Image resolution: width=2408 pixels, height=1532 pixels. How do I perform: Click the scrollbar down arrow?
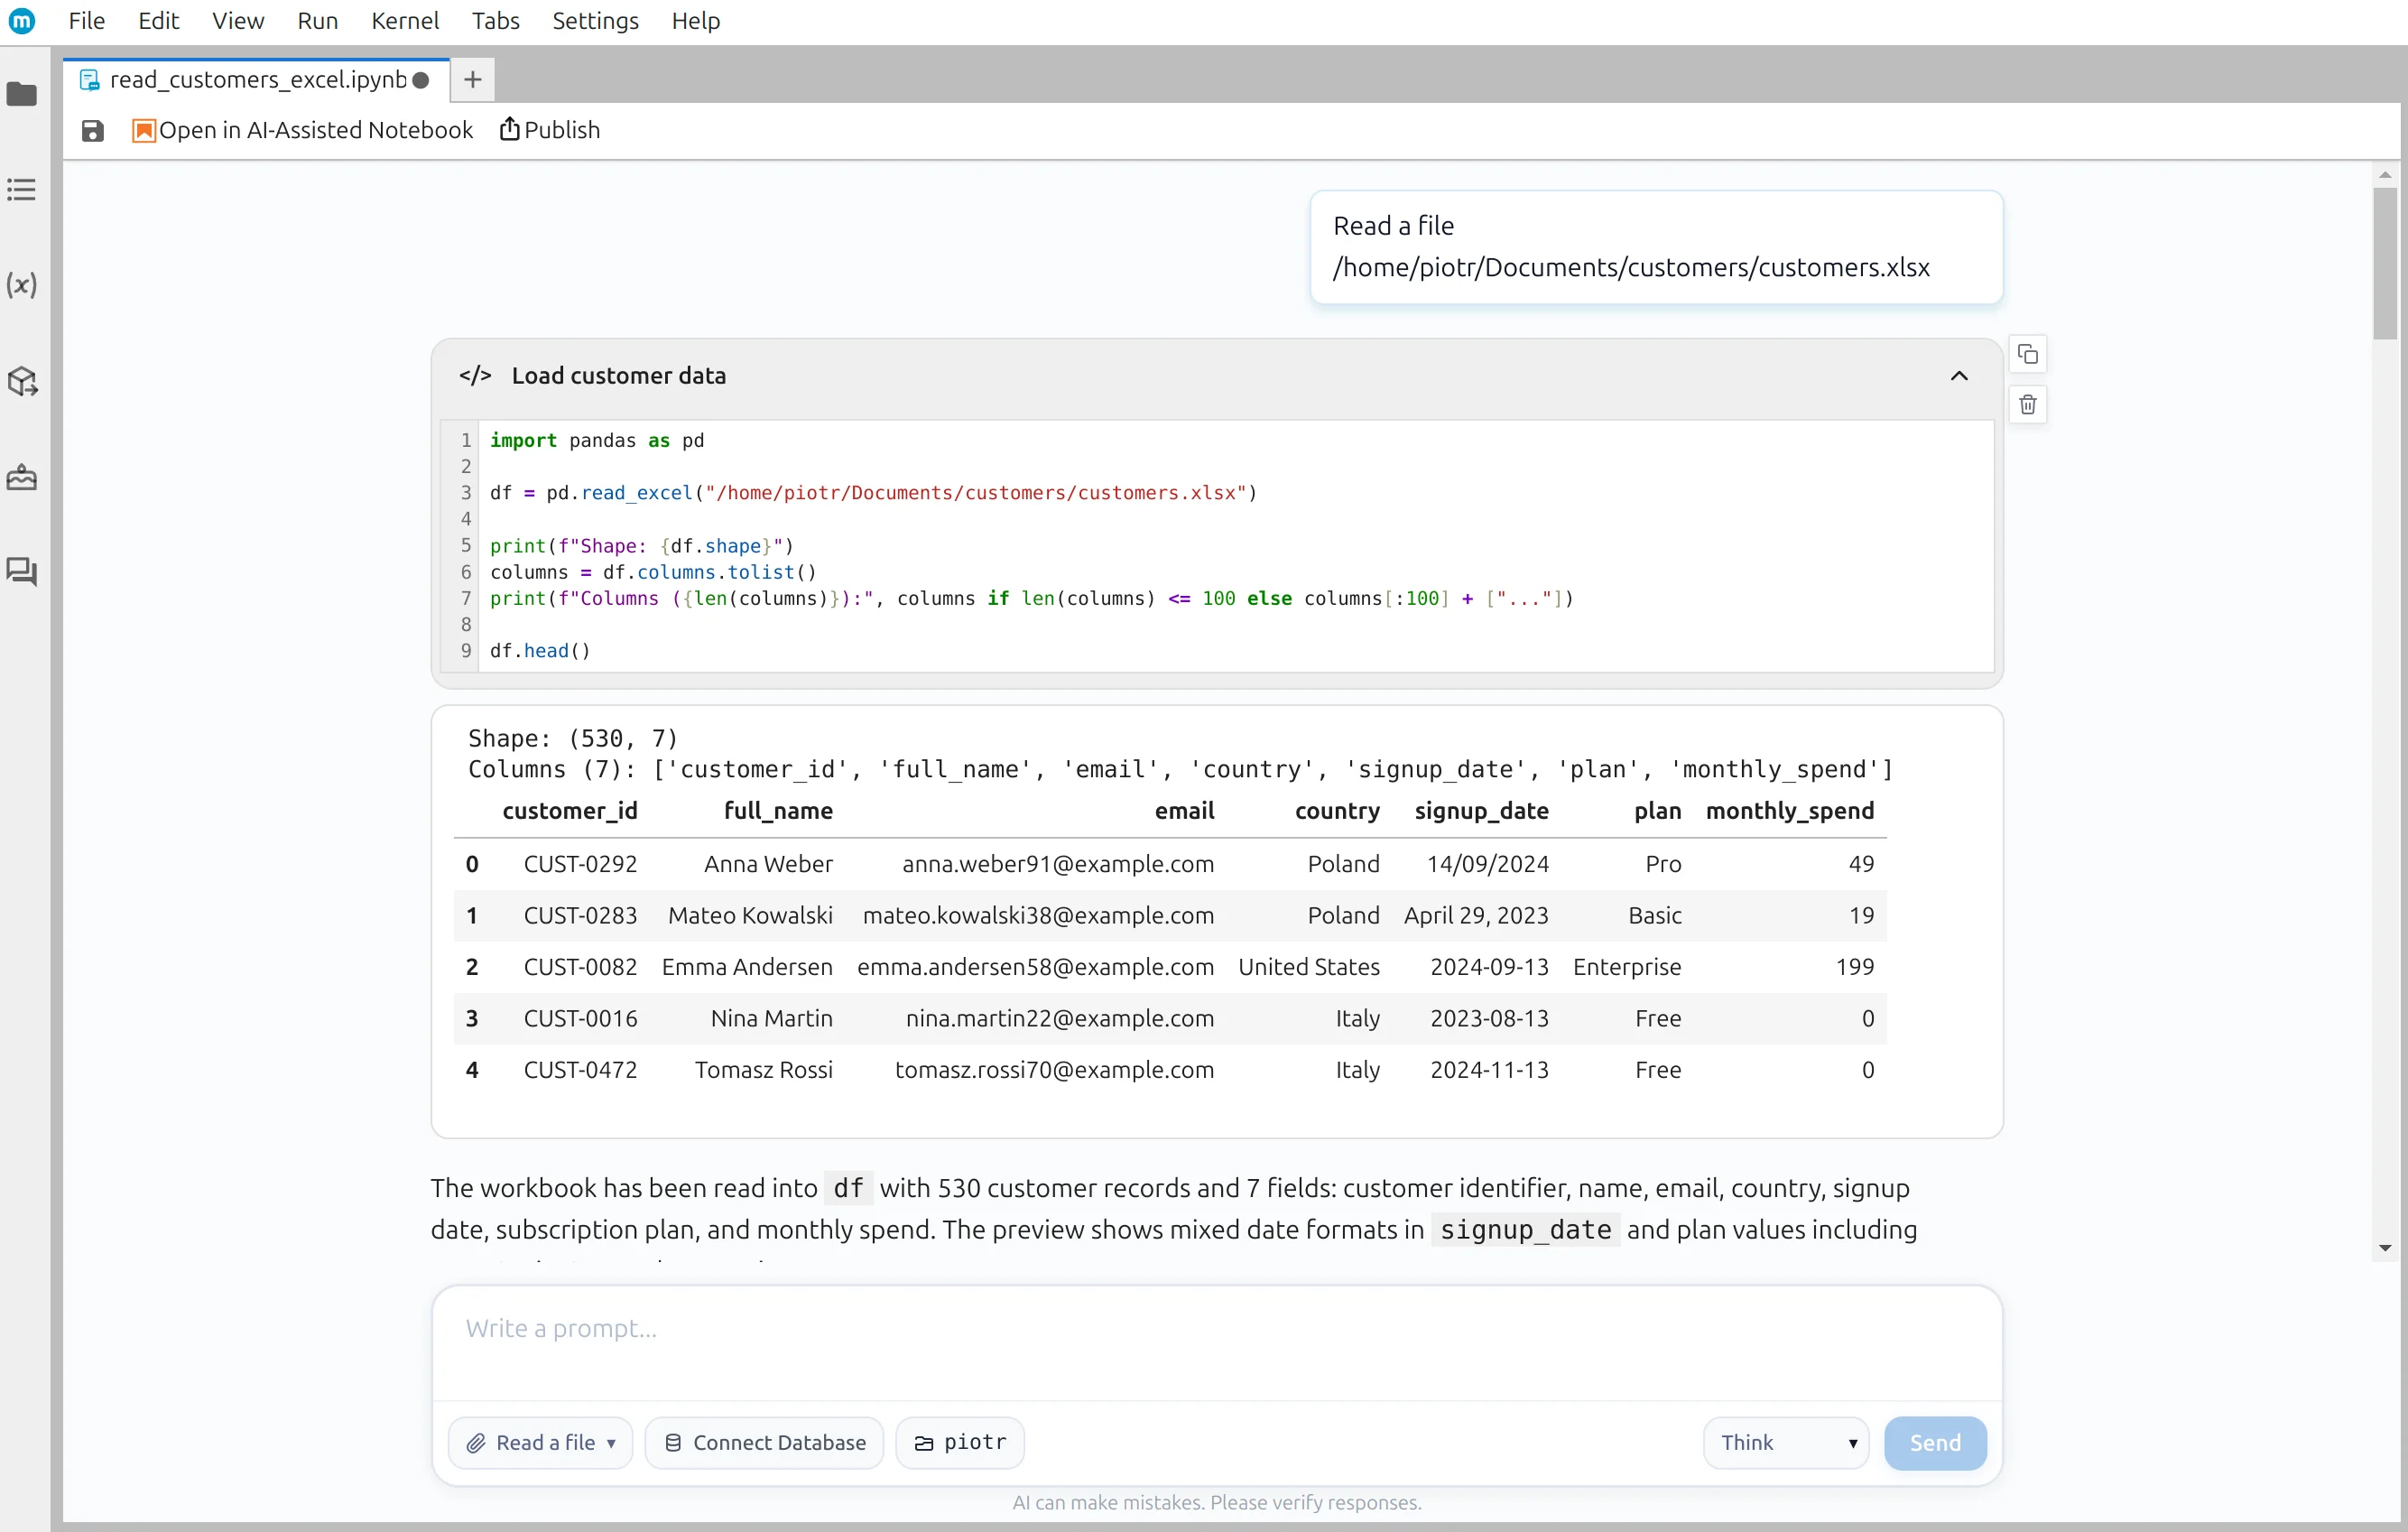tap(2385, 1248)
